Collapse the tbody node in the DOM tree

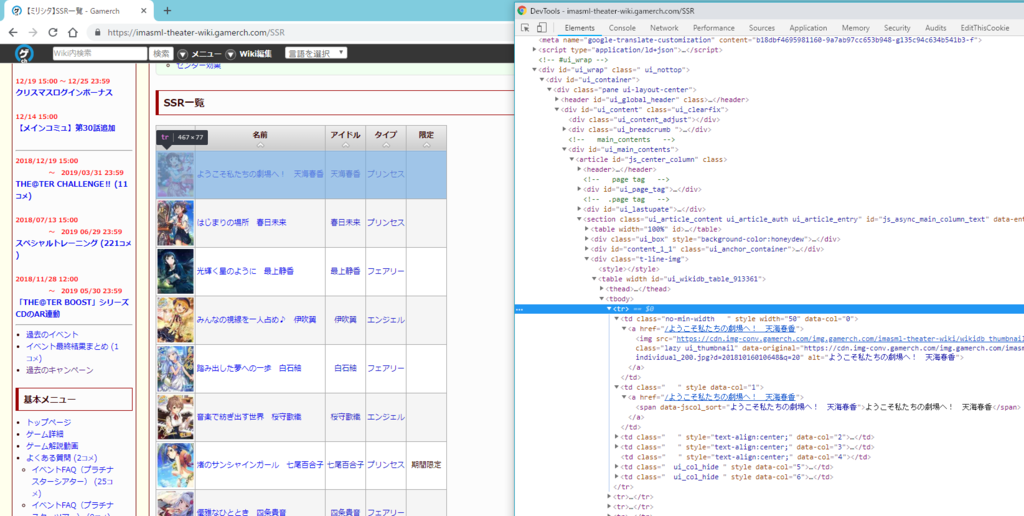click(601, 299)
